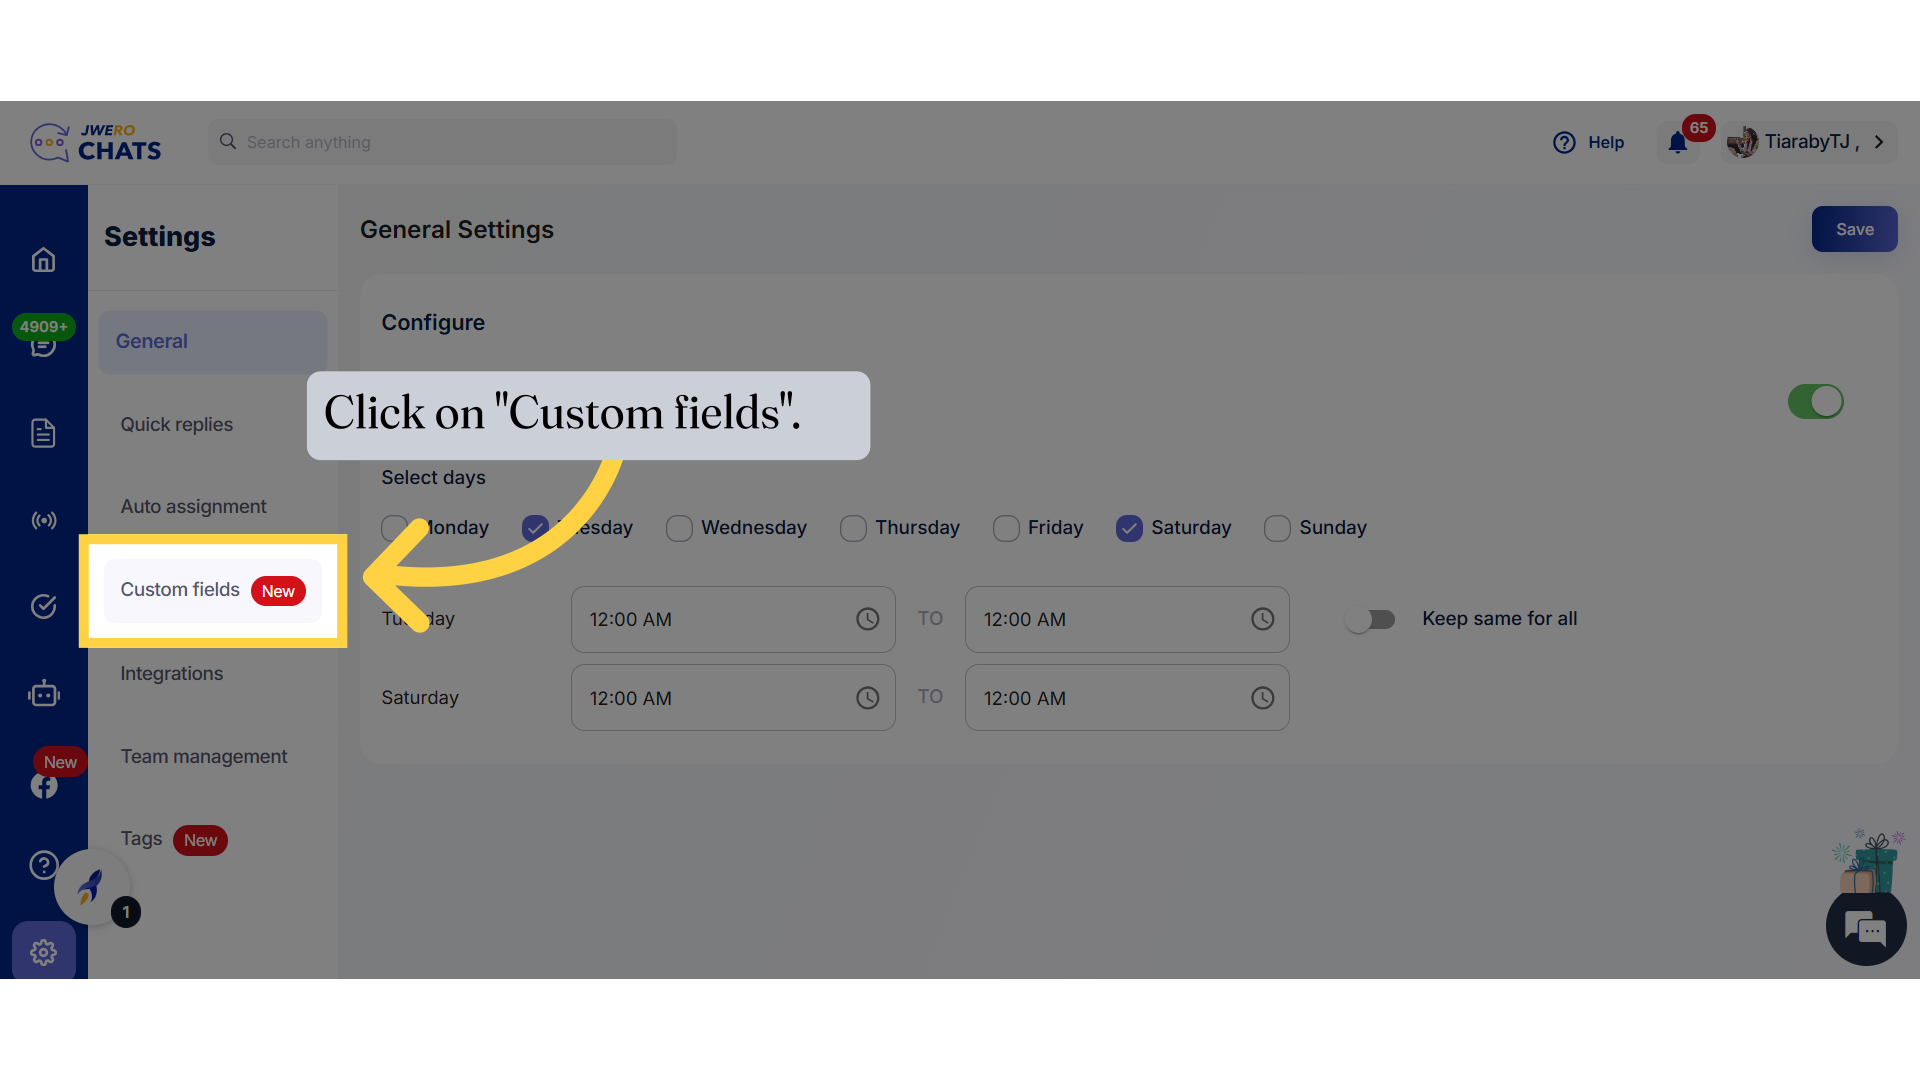Open the clock picker for Saturday end time
Image resolution: width=1920 pixels, height=1080 pixels.
pyautogui.click(x=1262, y=697)
